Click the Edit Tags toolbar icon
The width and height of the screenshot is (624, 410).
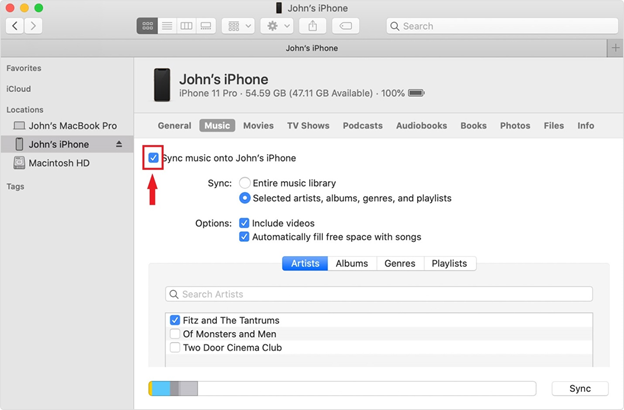point(345,26)
